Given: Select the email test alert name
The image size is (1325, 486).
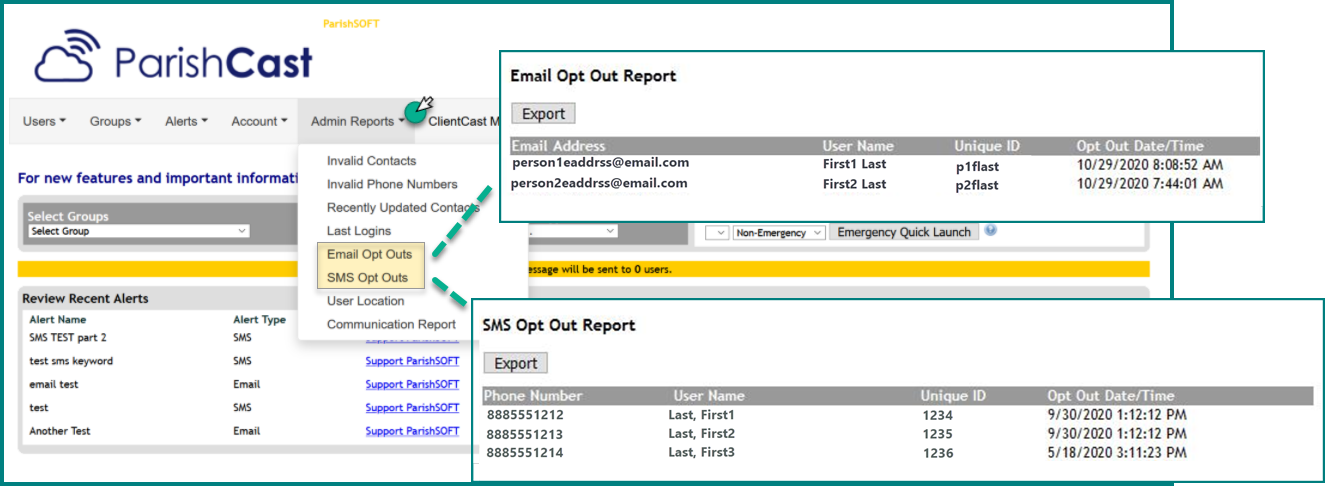Looking at the screenshot, I should [x=54, y=384].
